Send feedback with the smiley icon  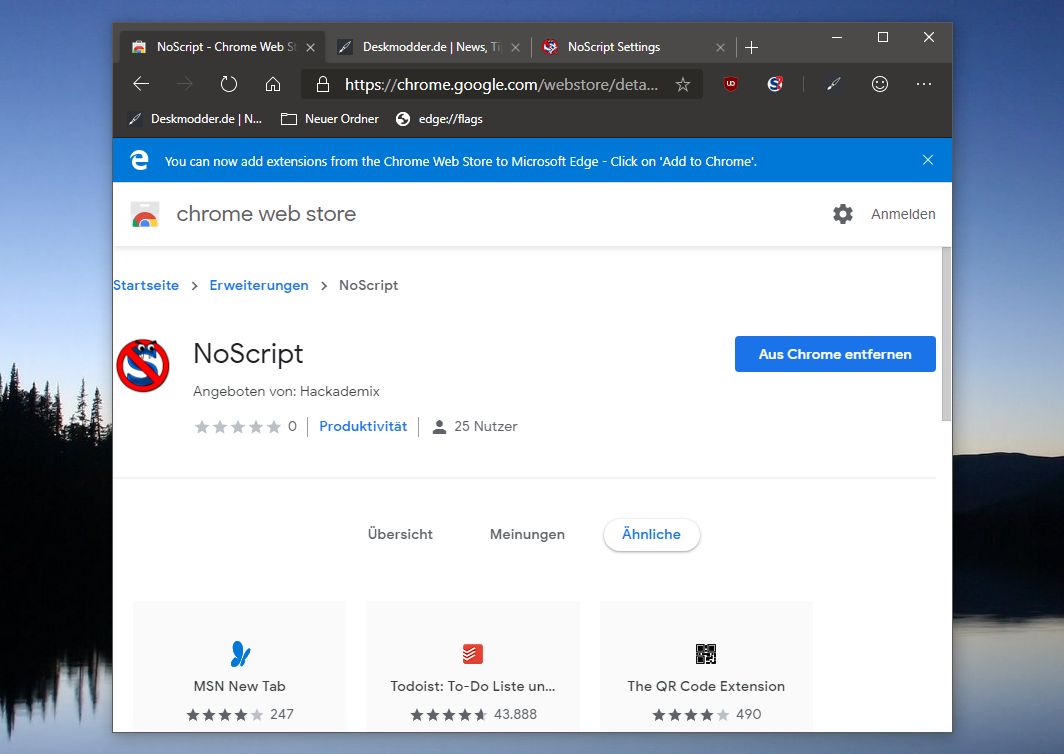879,84
